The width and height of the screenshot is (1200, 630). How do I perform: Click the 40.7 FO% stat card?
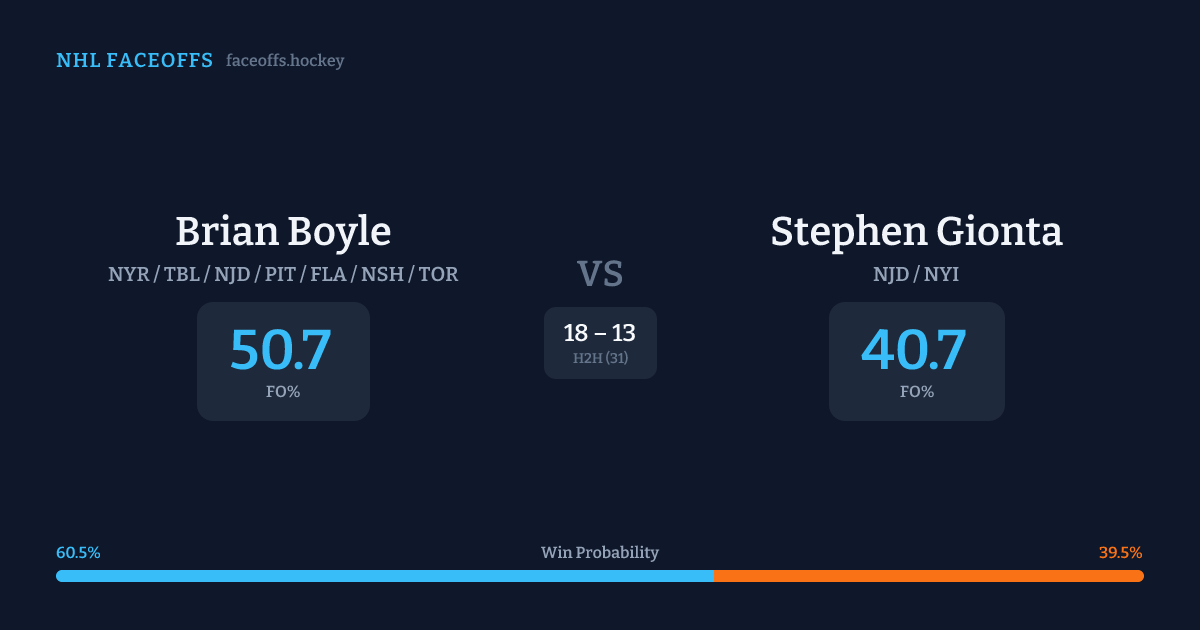pyautogui.click(x=916, y=361)
